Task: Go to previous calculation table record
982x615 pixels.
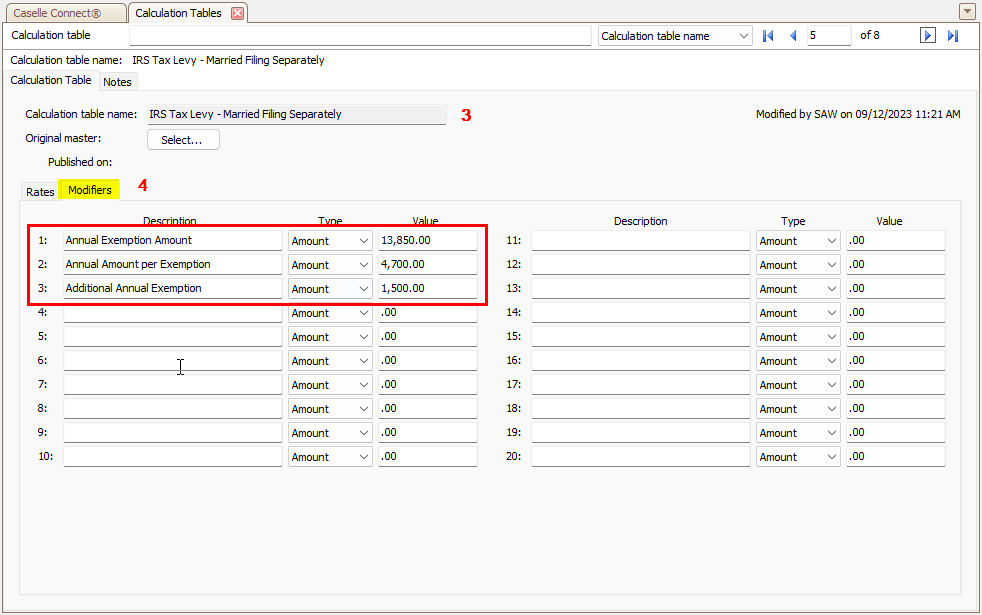Action: point(793,36)
